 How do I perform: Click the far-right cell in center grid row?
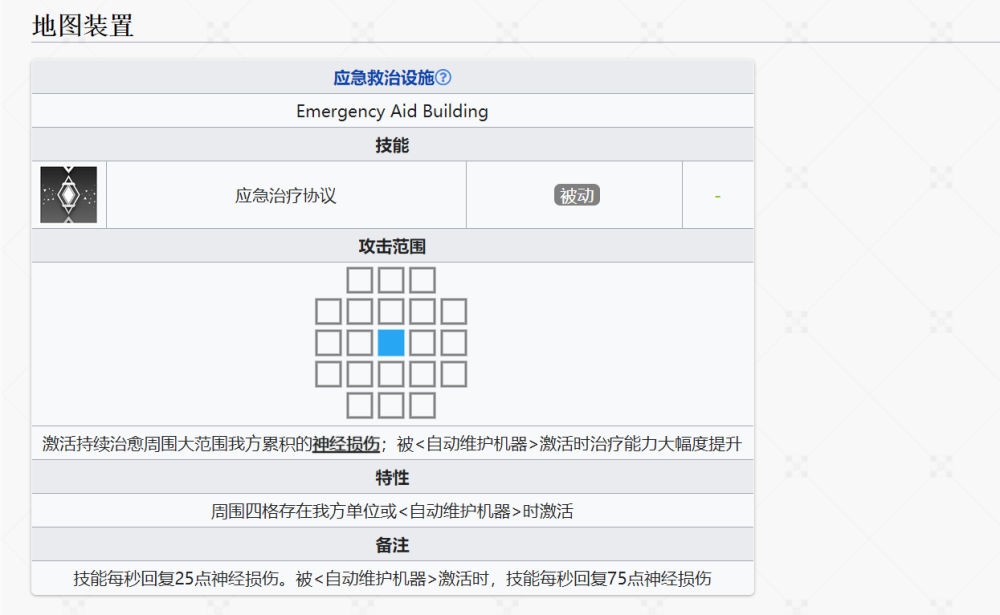453,343
